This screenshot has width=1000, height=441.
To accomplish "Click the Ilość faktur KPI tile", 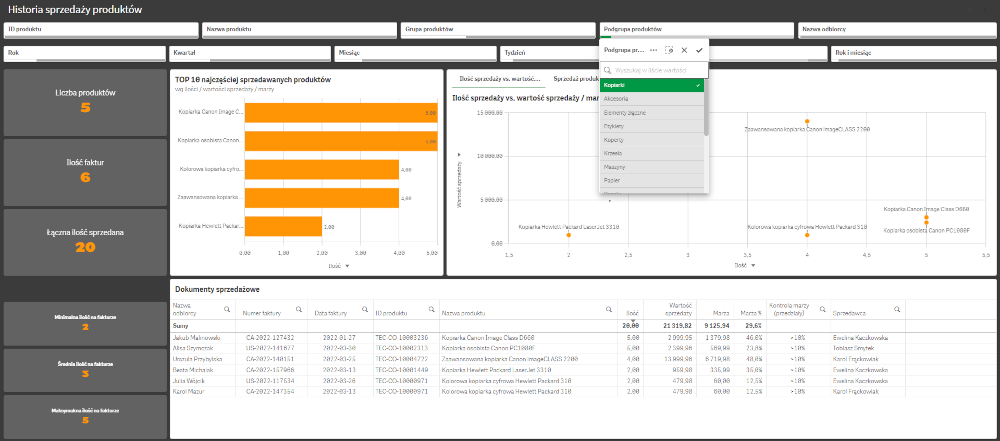I will coord(85,172).
